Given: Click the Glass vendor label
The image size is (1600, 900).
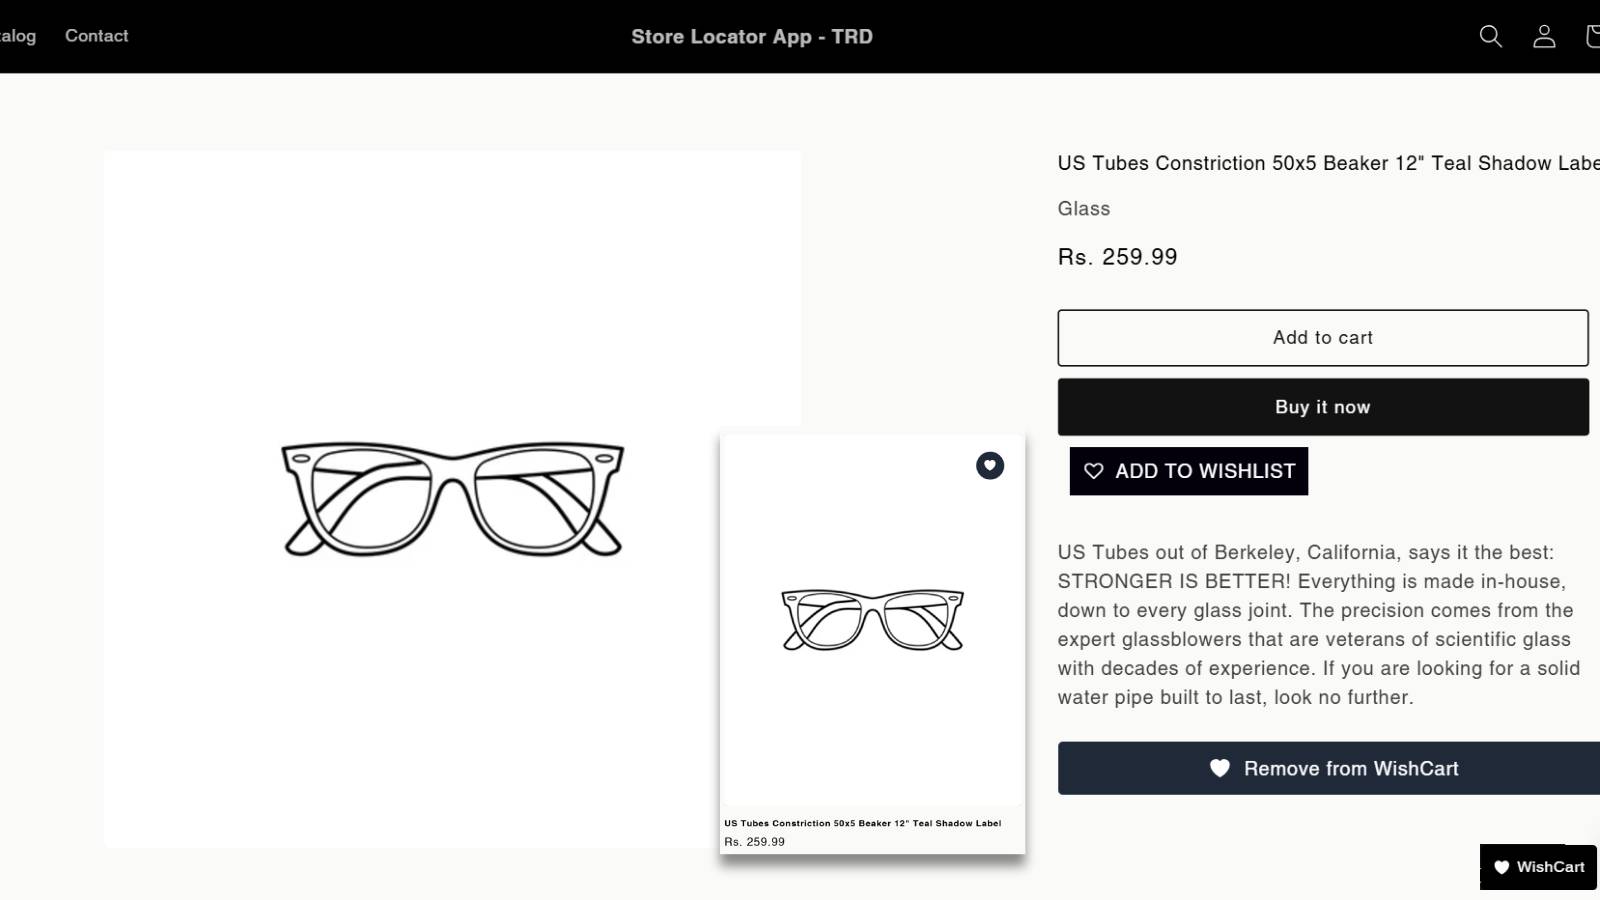Looking at the screenshot, I should pyautogui.click(x=1084, y=208).
